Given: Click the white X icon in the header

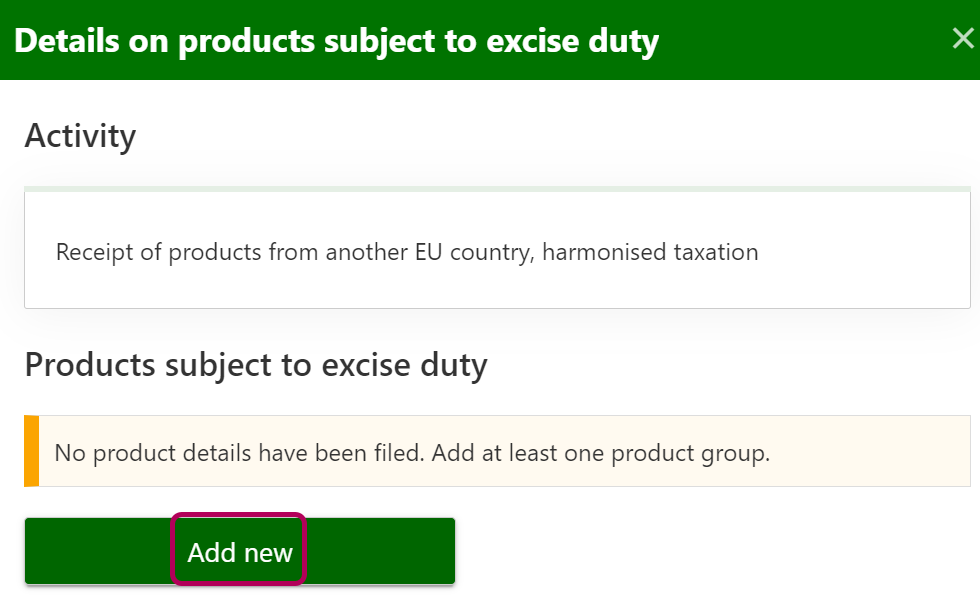Looking at the screenshot, I should click(962, 39).
